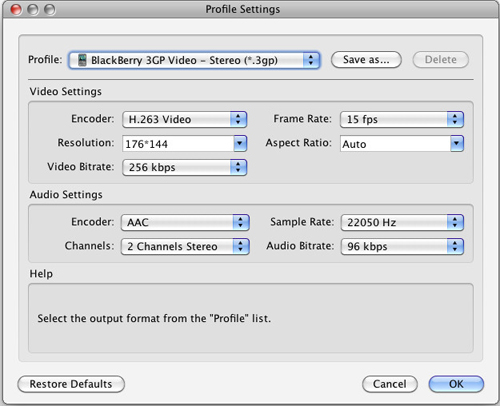Open the Video Bitrate dropdown 256 kbps
500x406 pixels.
click(184, 167)
